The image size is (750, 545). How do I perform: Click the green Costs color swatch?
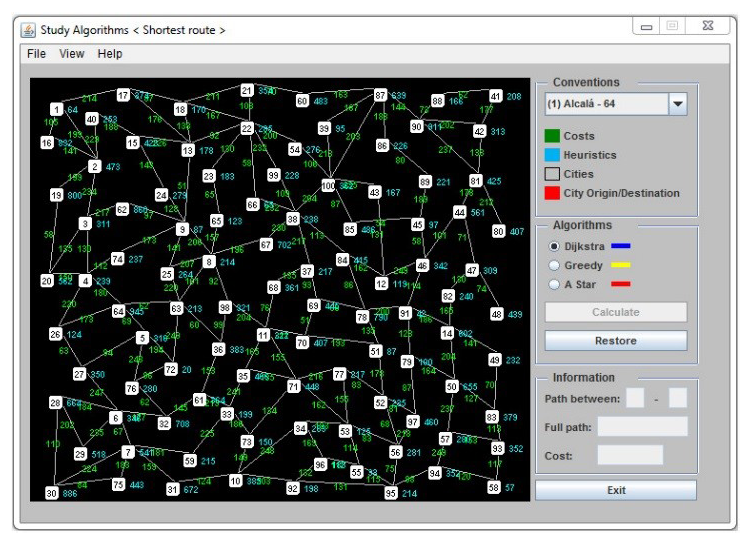tap(552, 136)
